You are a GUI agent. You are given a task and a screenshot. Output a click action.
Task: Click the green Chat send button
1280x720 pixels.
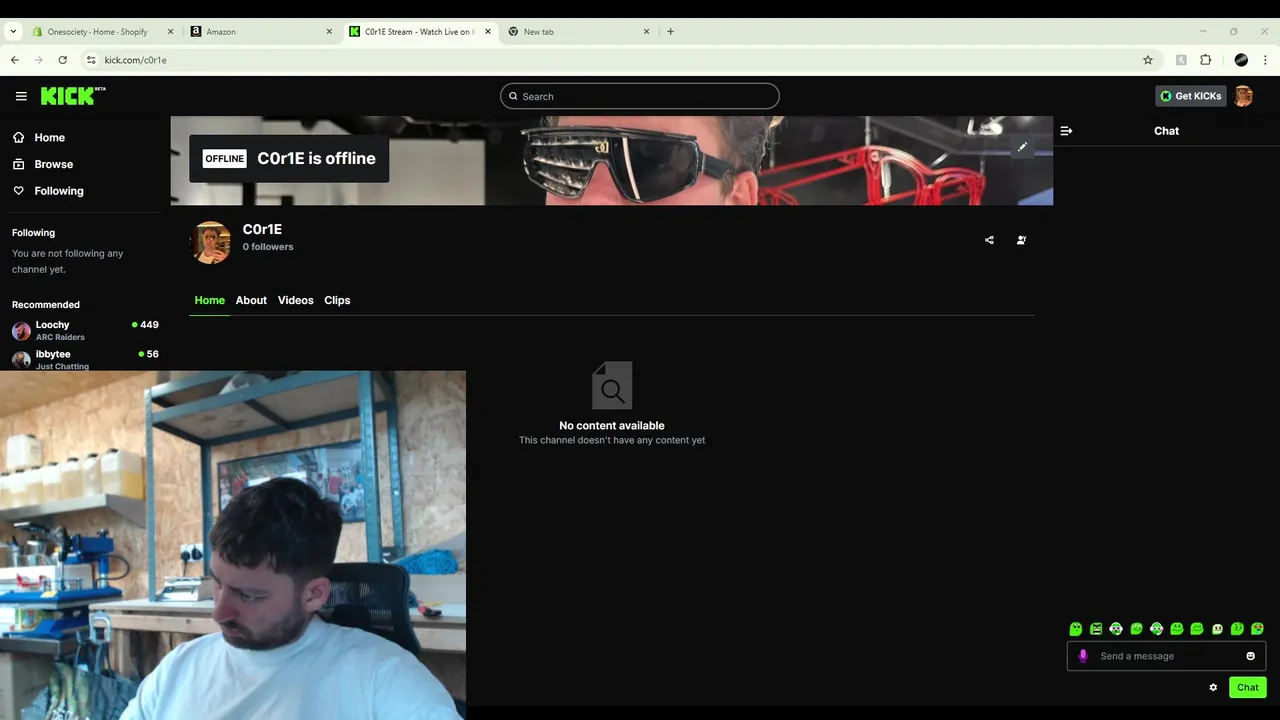pyautogui.click(x=1247, y=687)
